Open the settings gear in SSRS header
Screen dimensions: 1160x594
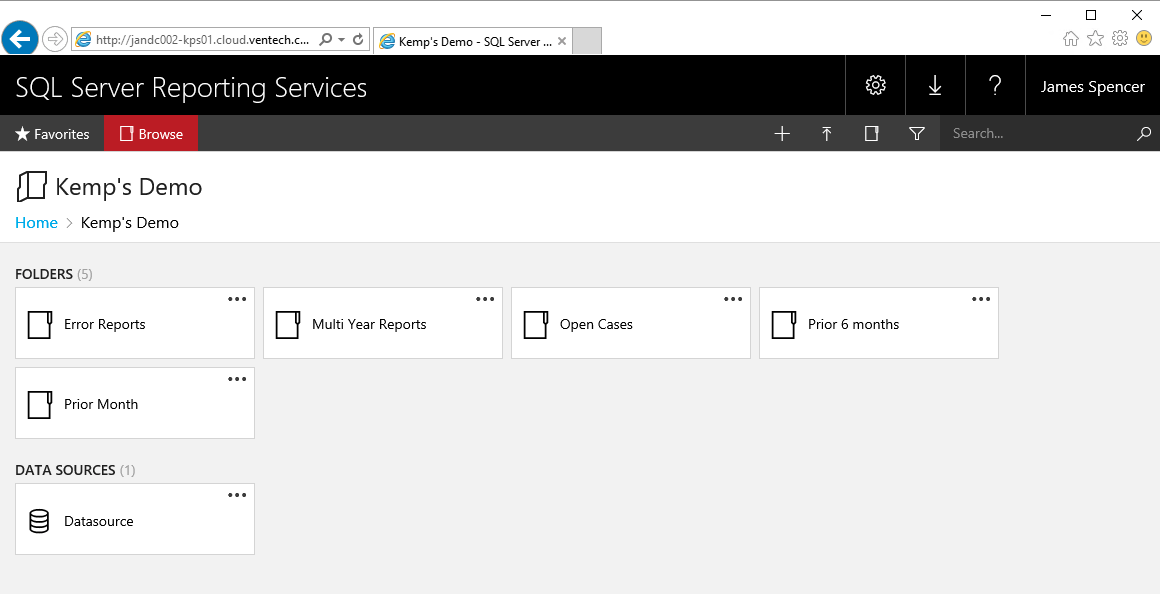[875, 86]
